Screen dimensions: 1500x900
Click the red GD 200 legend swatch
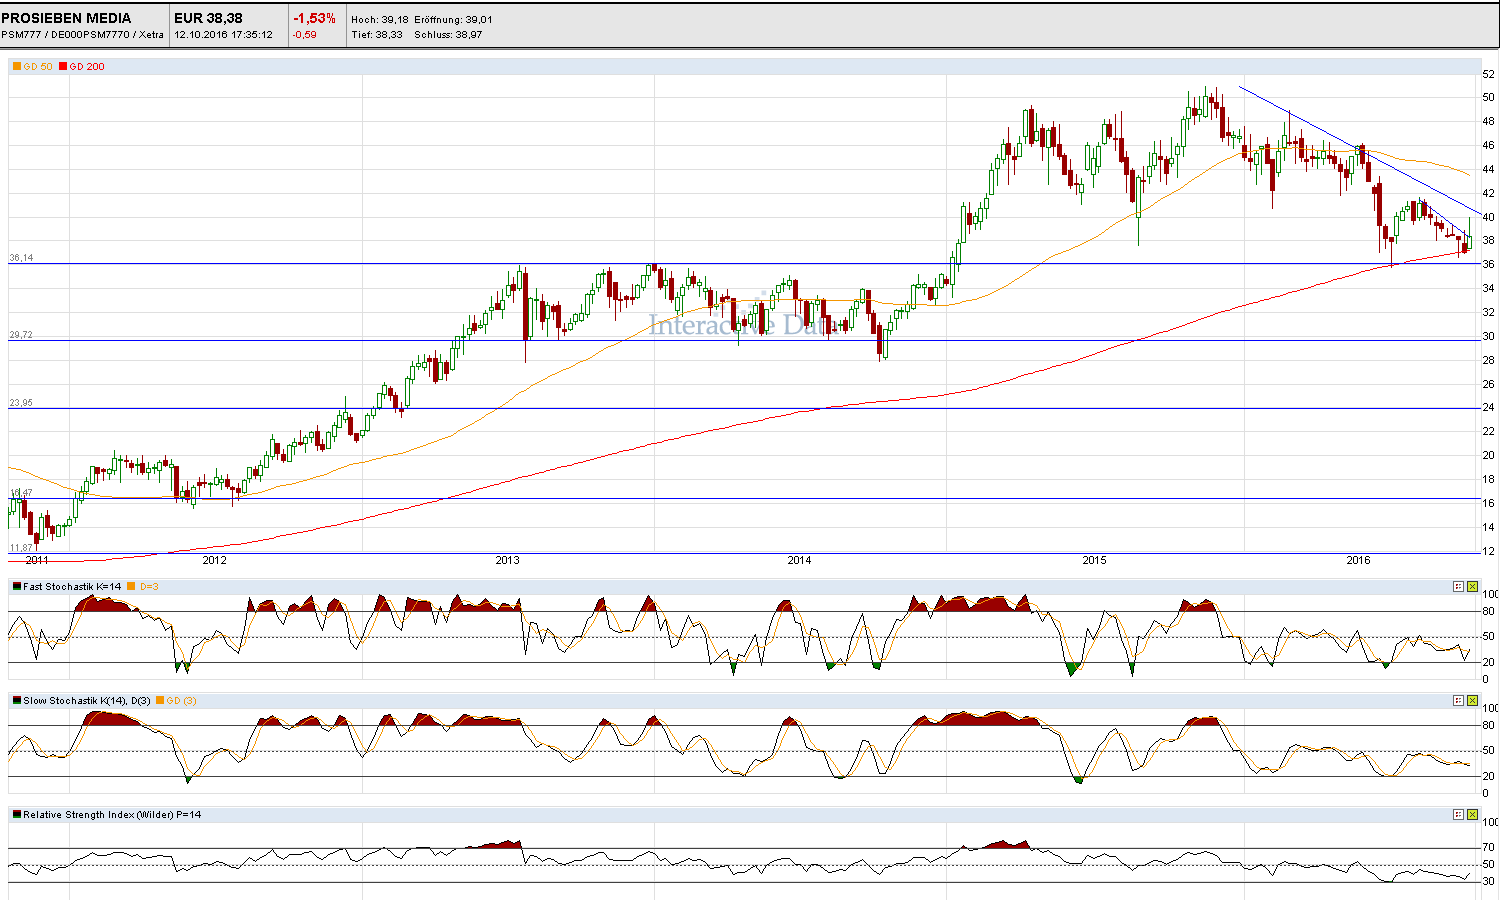tap(63, 67)
